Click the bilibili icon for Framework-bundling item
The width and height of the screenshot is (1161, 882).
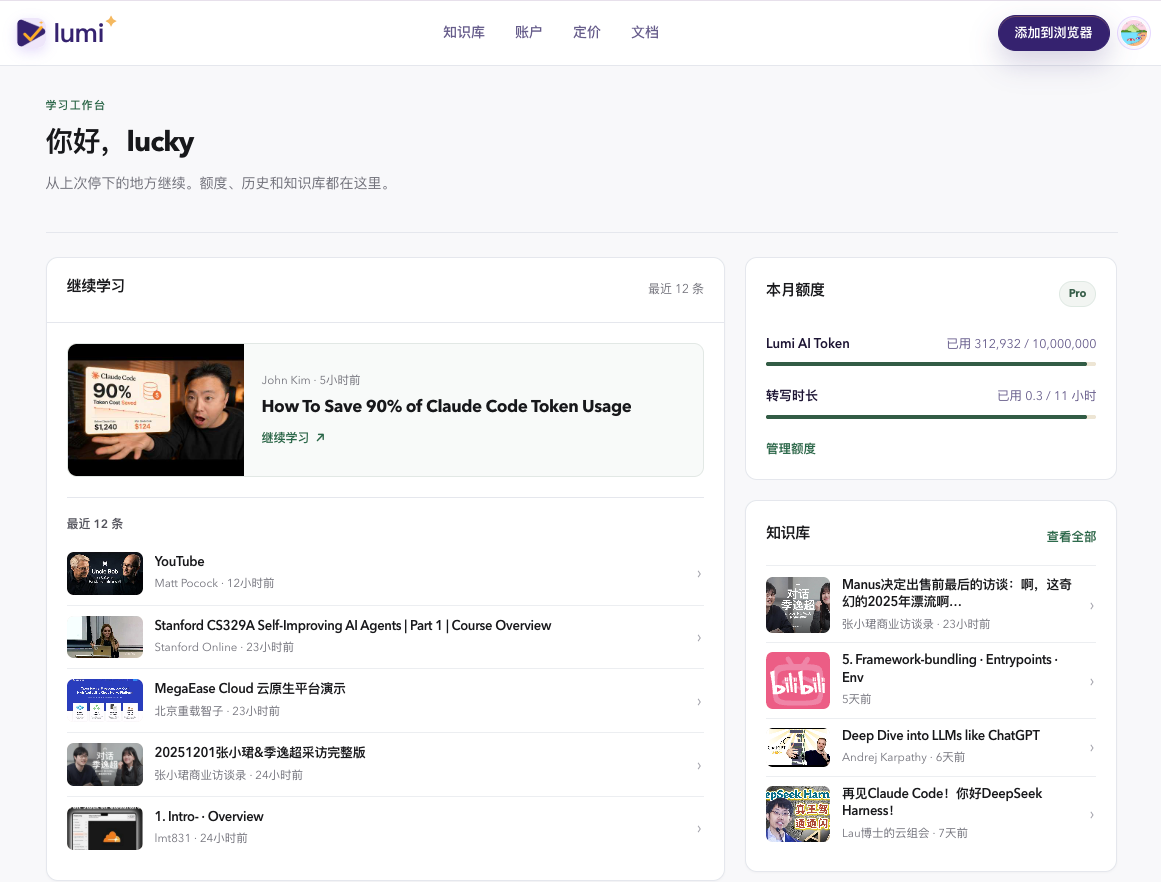pos(797,681)
